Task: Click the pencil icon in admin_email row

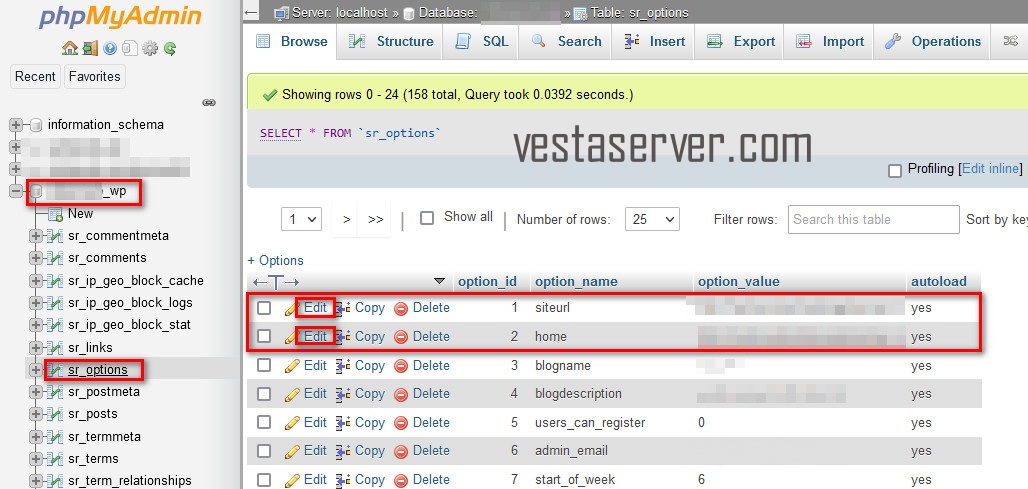Action: click(292, 451)
